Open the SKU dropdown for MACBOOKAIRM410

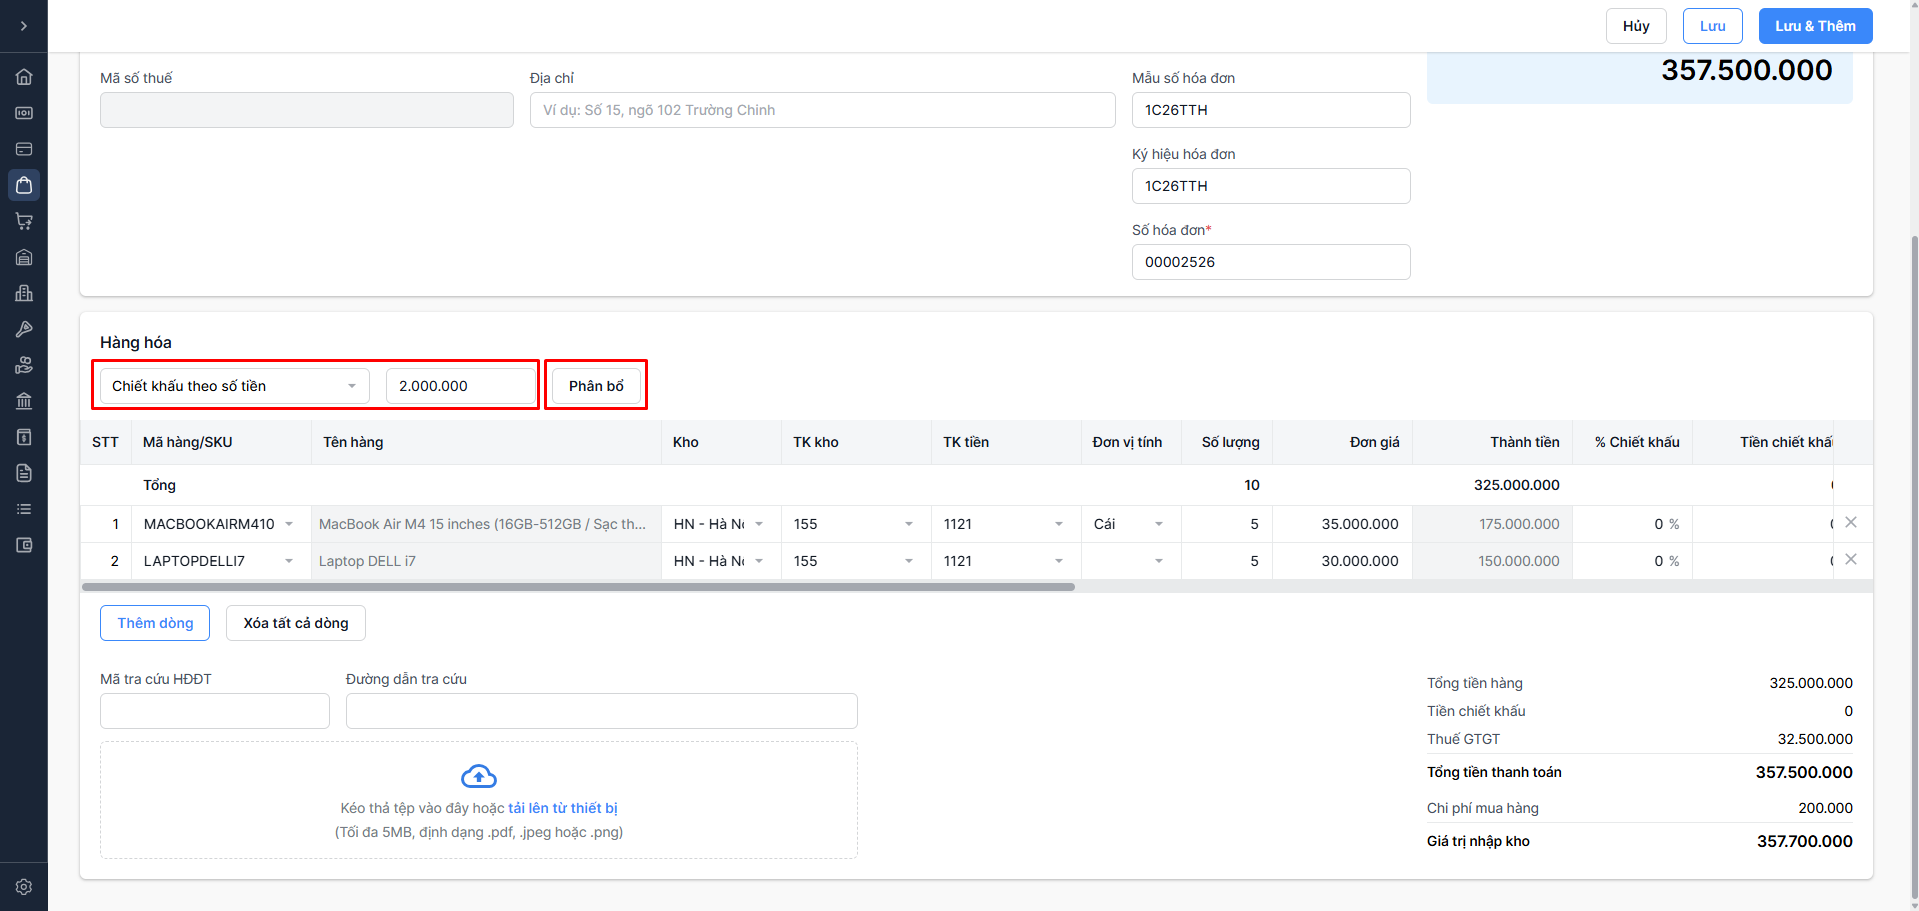click(x=289, y=524)
